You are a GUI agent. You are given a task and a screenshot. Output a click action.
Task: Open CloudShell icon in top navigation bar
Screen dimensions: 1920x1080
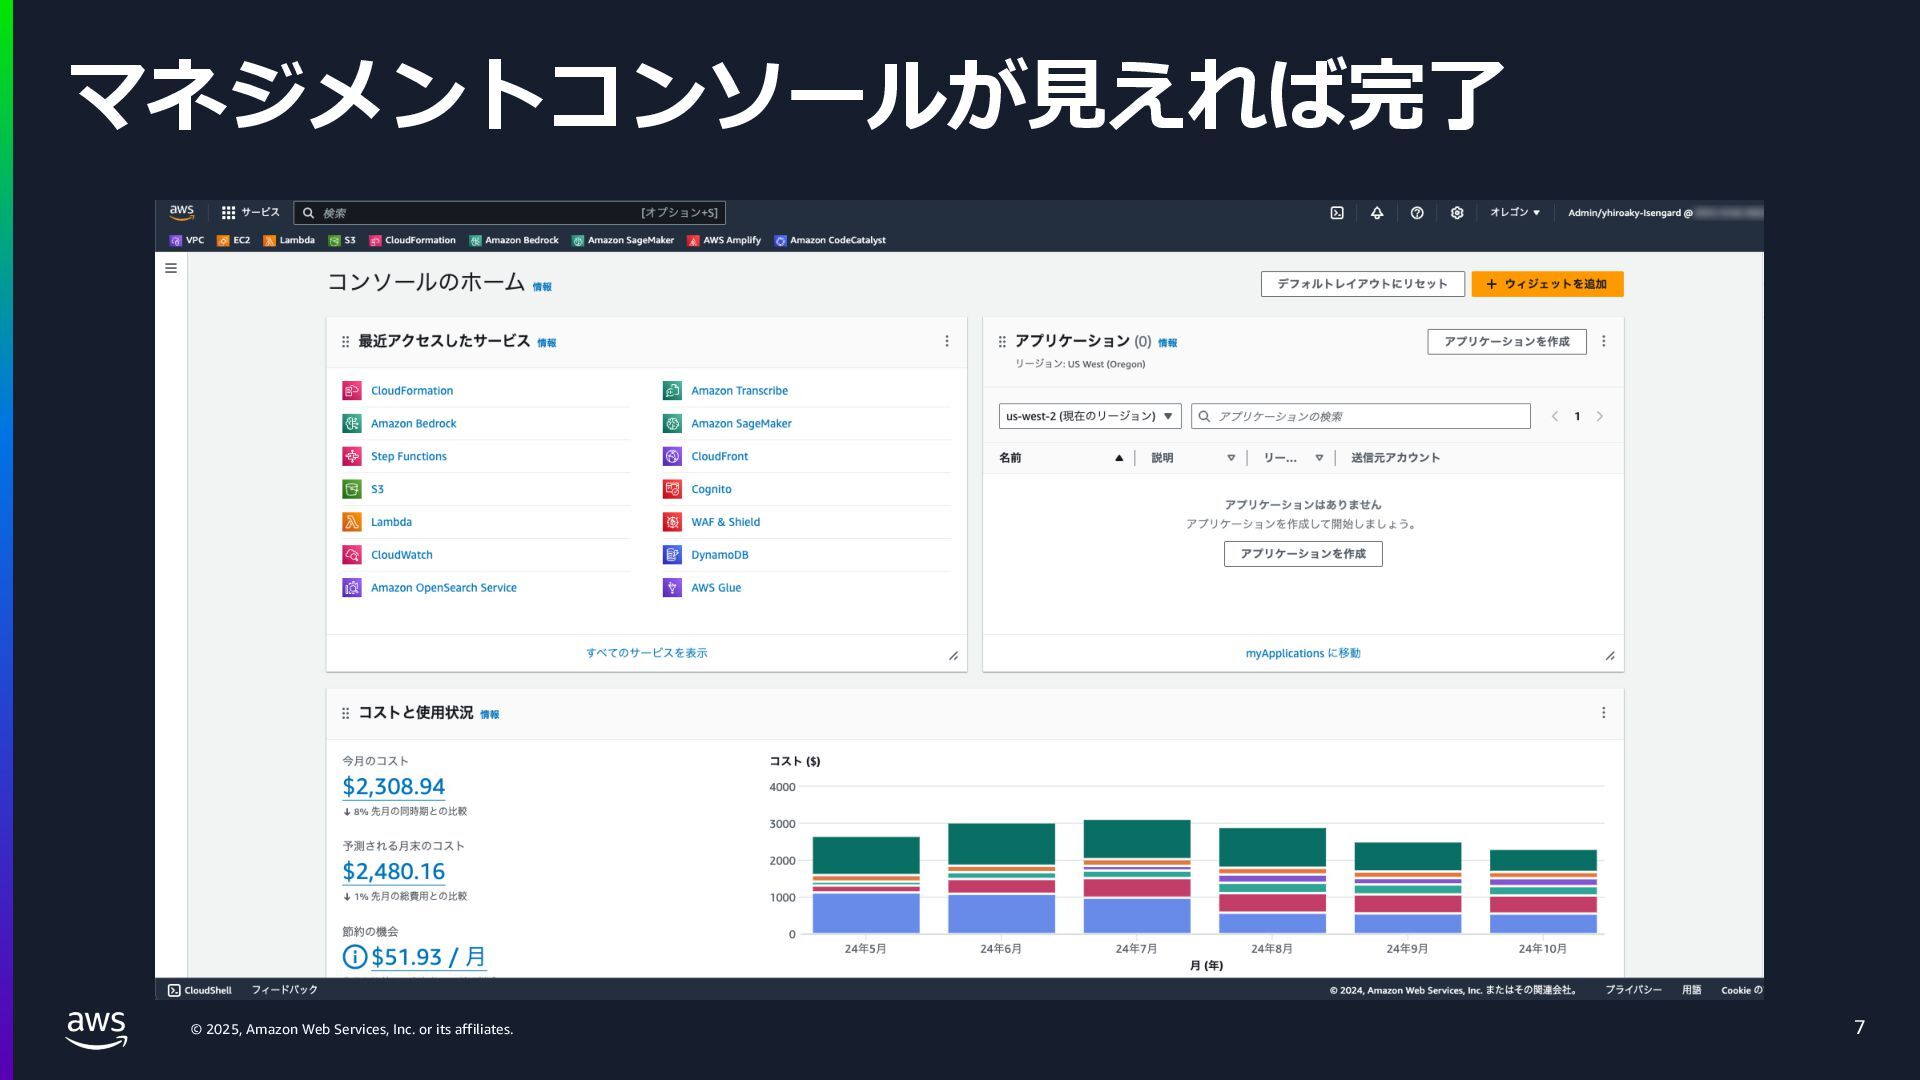pyautogui.click(x=1337, y=213)
